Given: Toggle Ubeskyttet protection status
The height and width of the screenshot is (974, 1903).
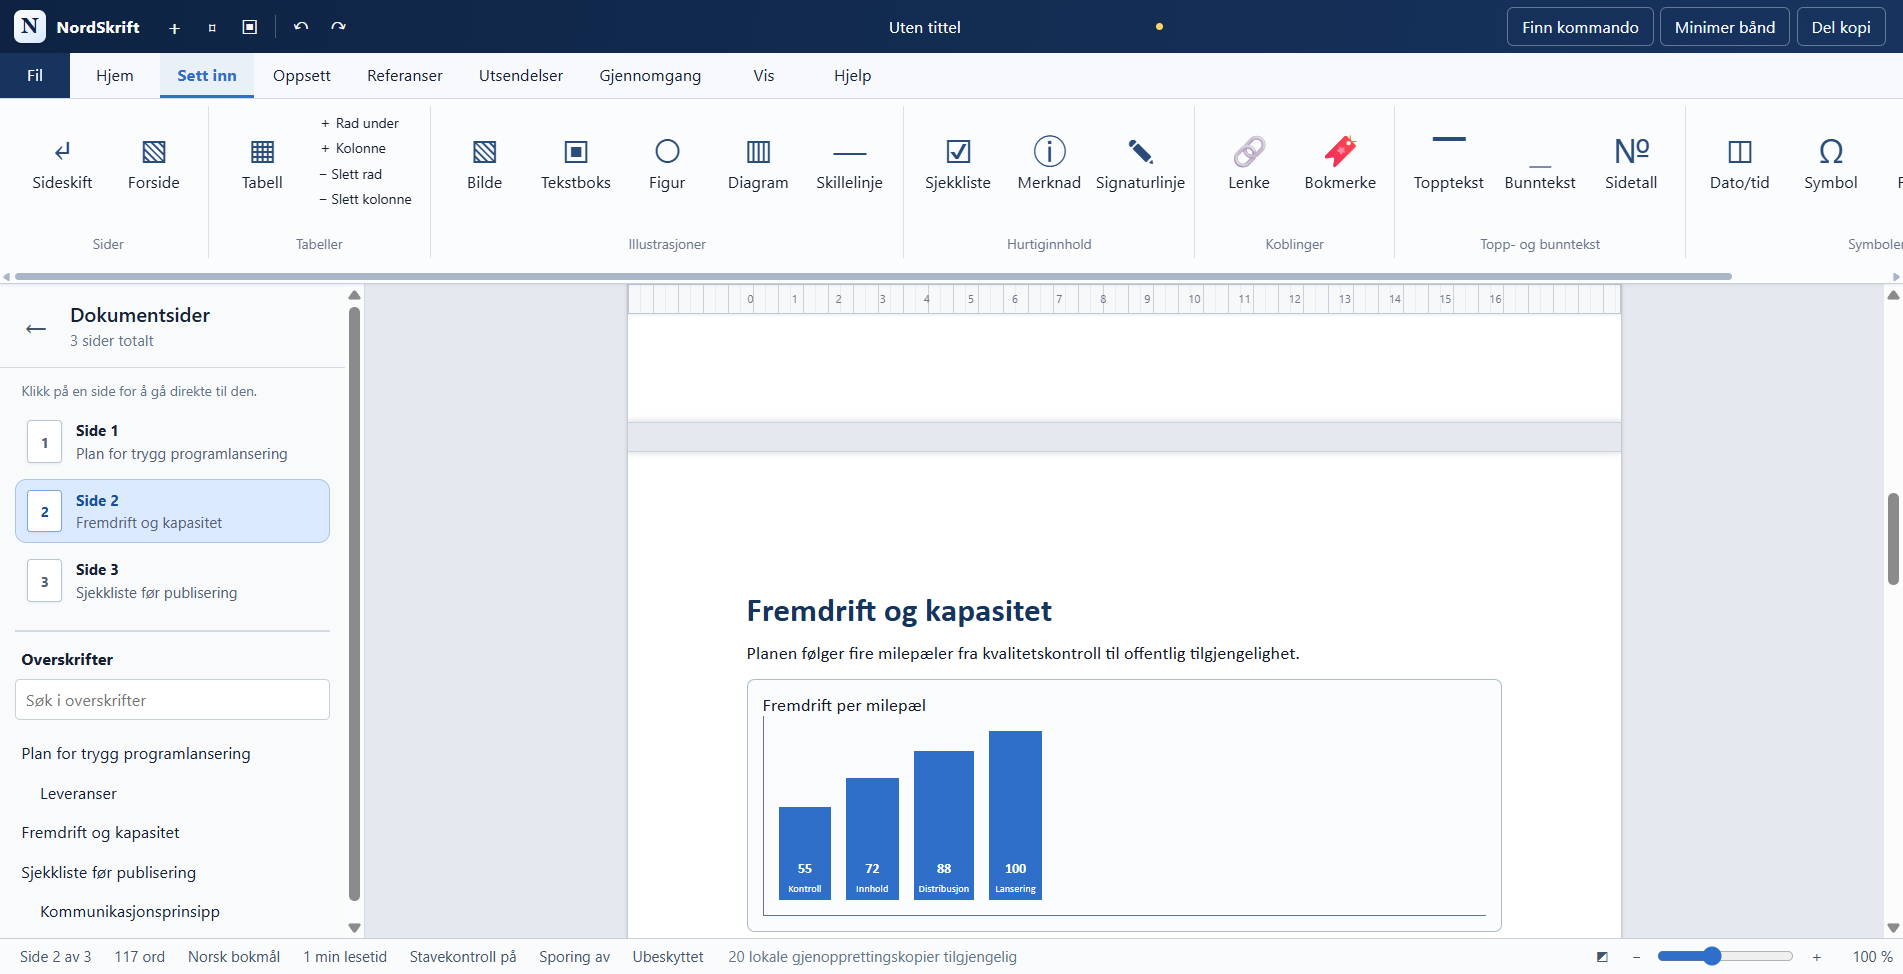Looking at the screenshot, I should pyautogui.click(x=668, y=957).
